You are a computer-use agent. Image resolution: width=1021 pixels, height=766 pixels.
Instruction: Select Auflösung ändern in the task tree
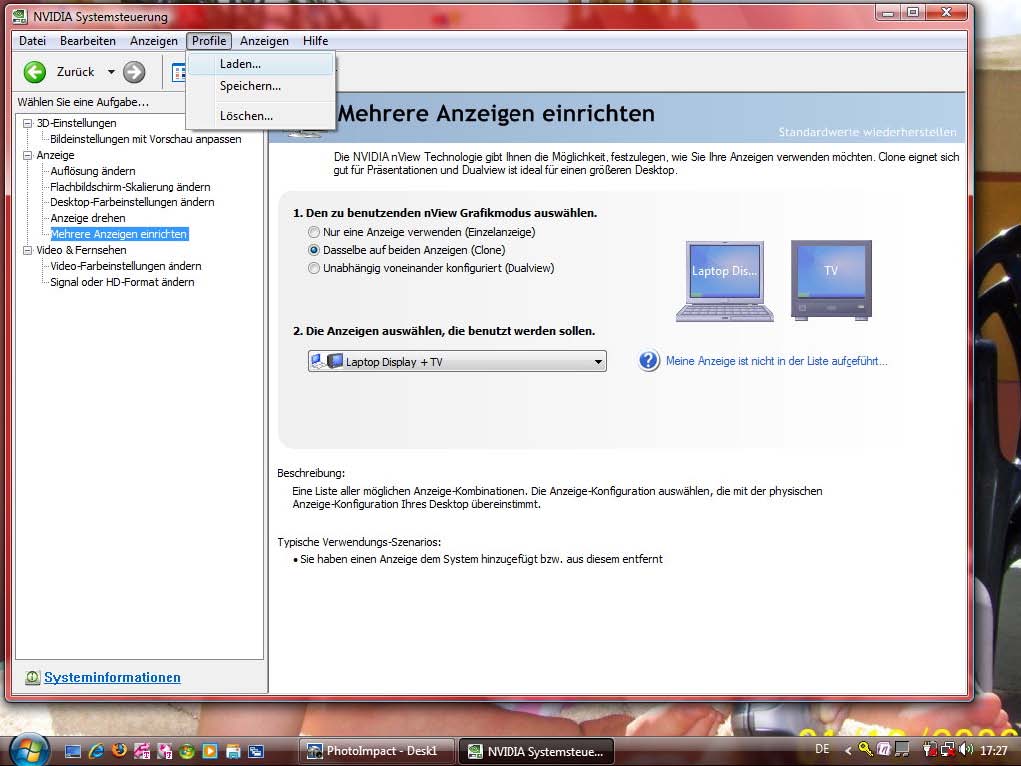pos(93,171)
